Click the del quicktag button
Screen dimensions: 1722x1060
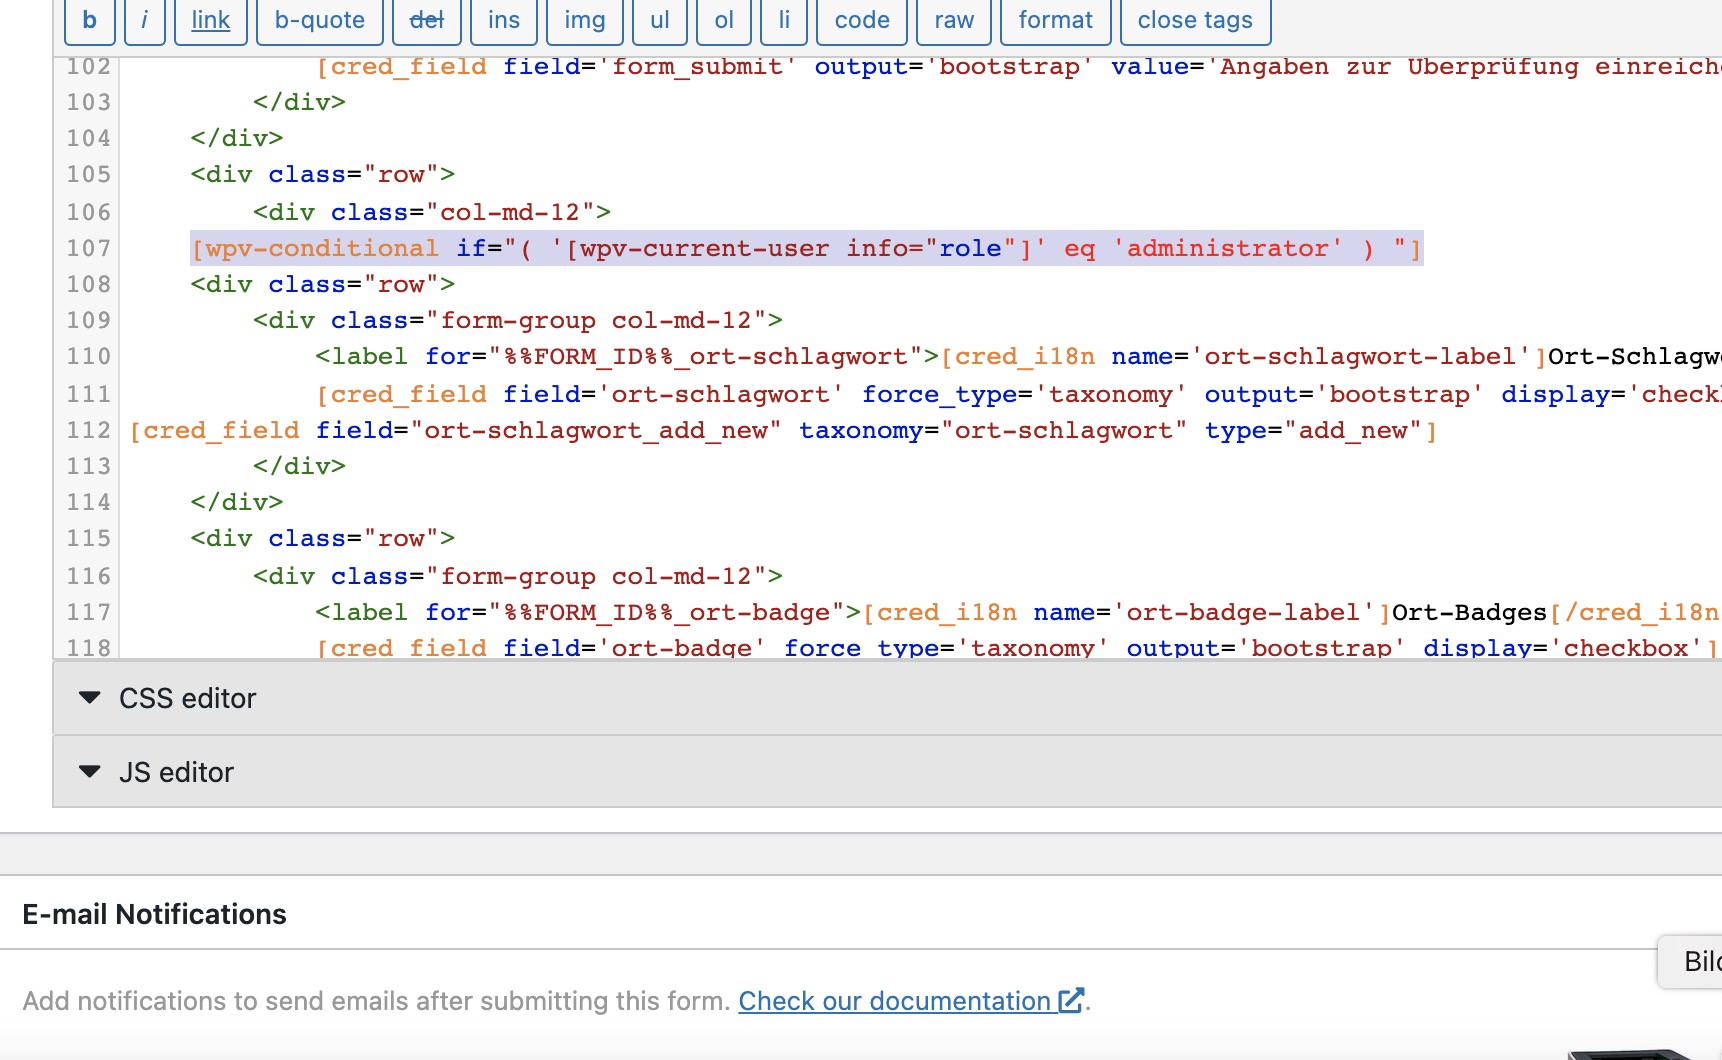click(x=427, y=21)
